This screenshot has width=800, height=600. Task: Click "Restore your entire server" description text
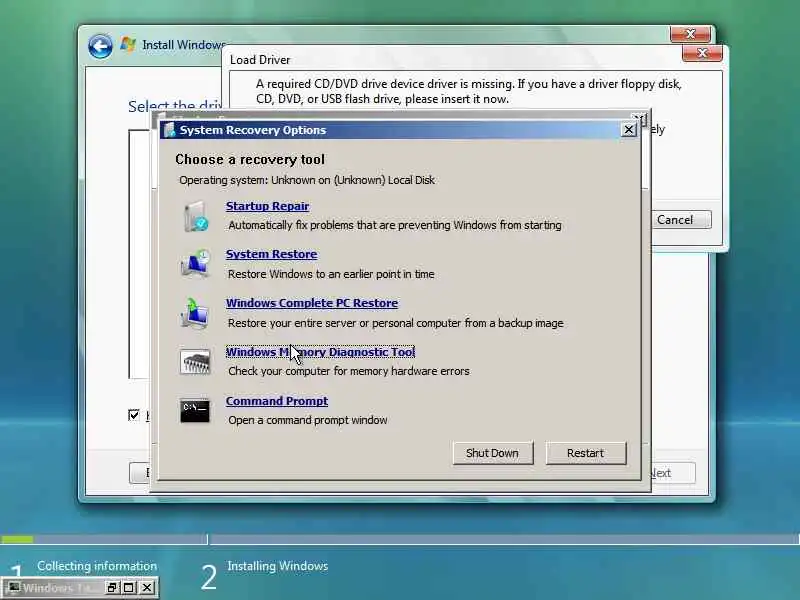pyautogui.click(x=396, y=323)
